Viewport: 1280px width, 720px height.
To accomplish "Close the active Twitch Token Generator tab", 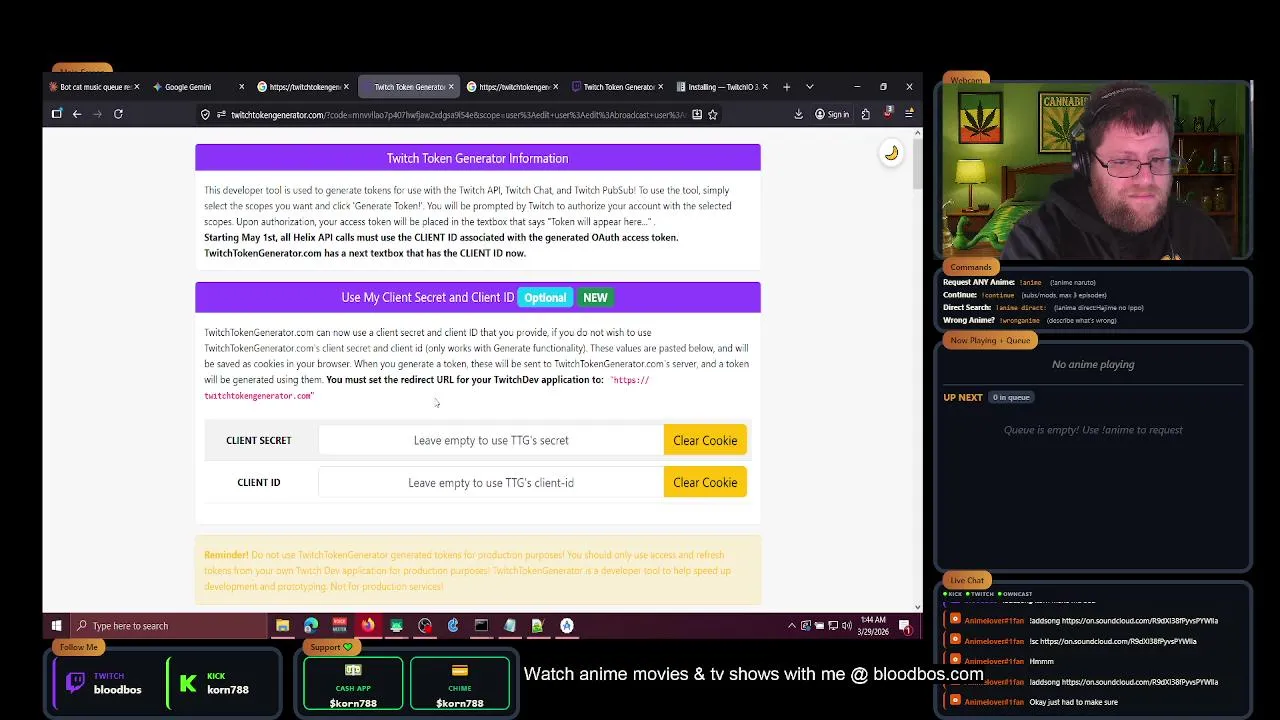I will (x=451, y=87).
